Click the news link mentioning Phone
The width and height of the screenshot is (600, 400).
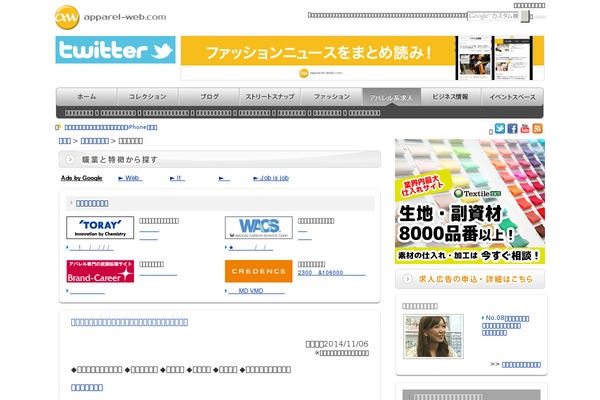(x=111, y=127)
